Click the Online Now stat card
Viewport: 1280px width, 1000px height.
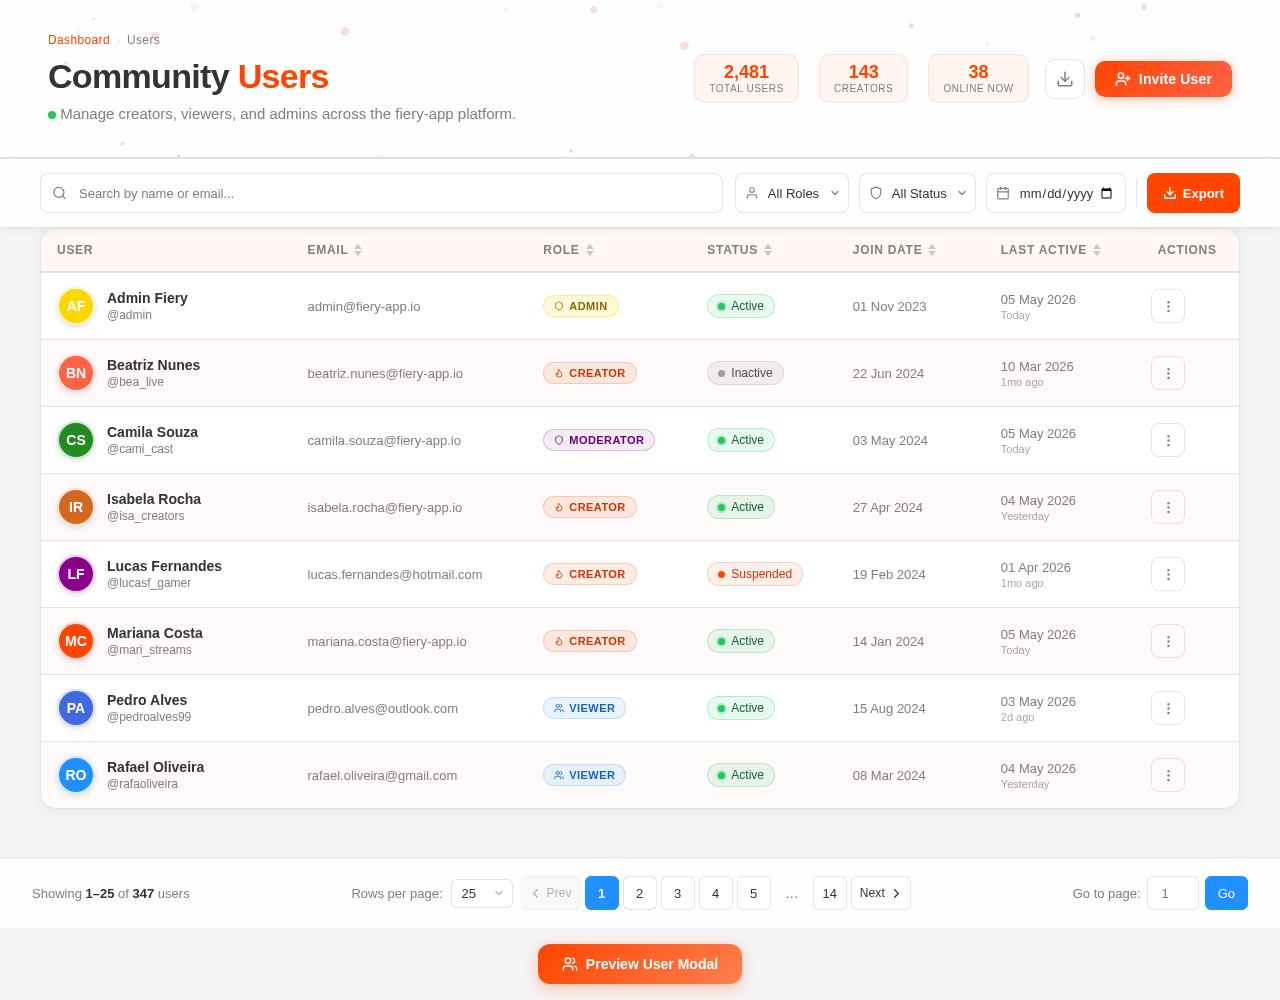point(978,79)
